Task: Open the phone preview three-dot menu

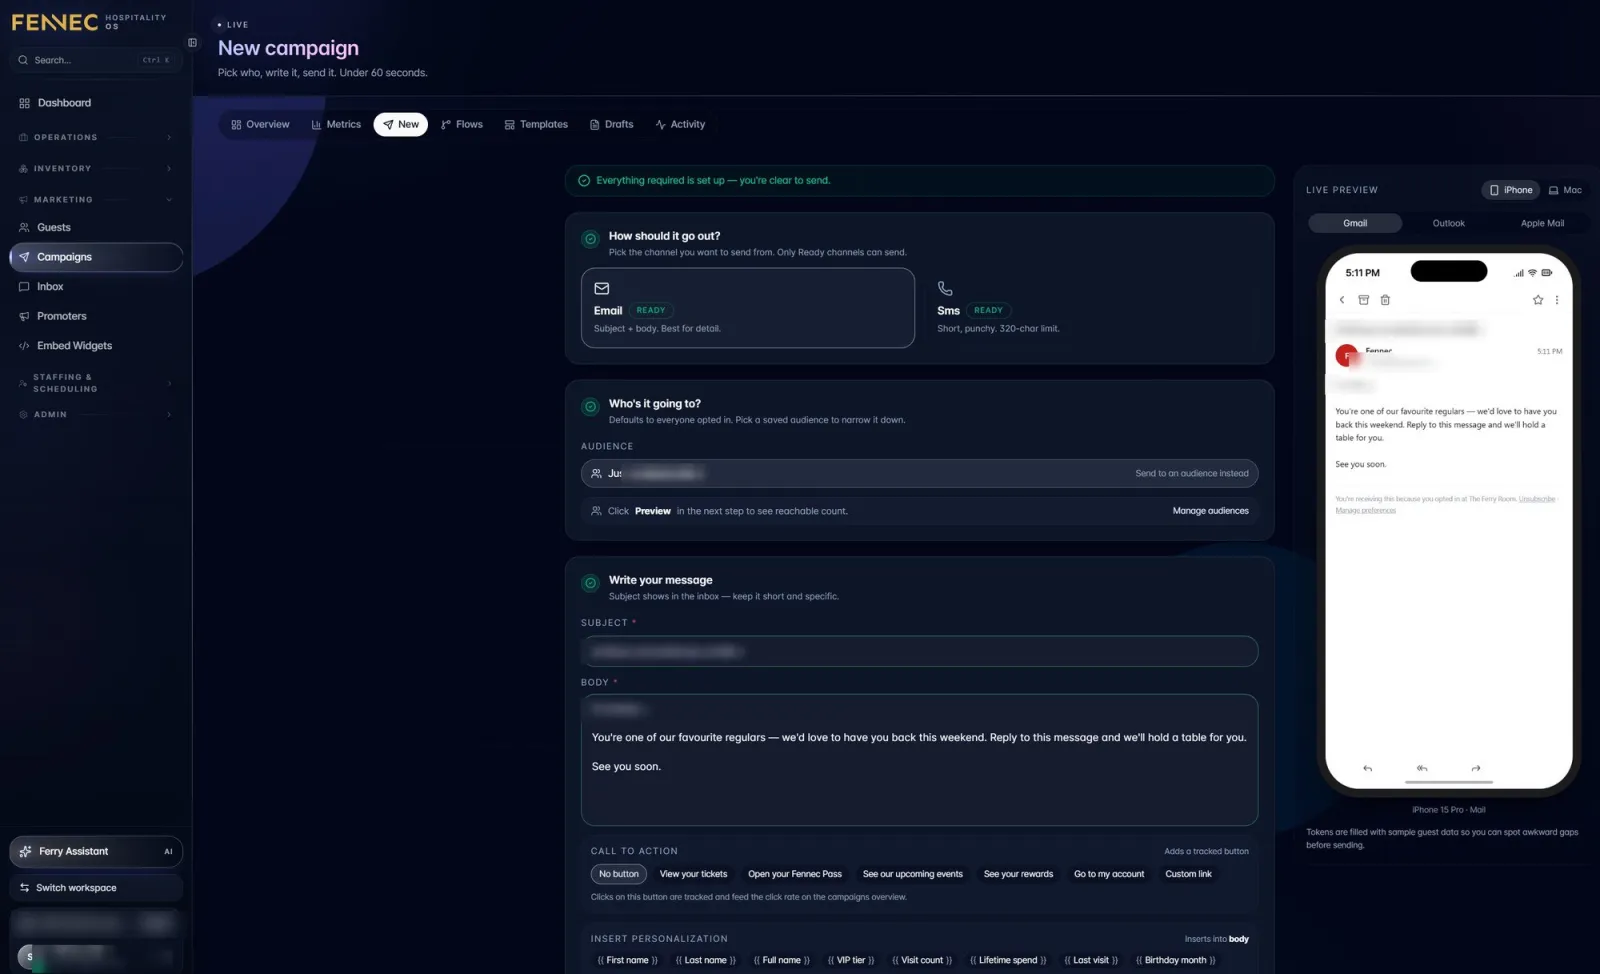Action: 1557,300
